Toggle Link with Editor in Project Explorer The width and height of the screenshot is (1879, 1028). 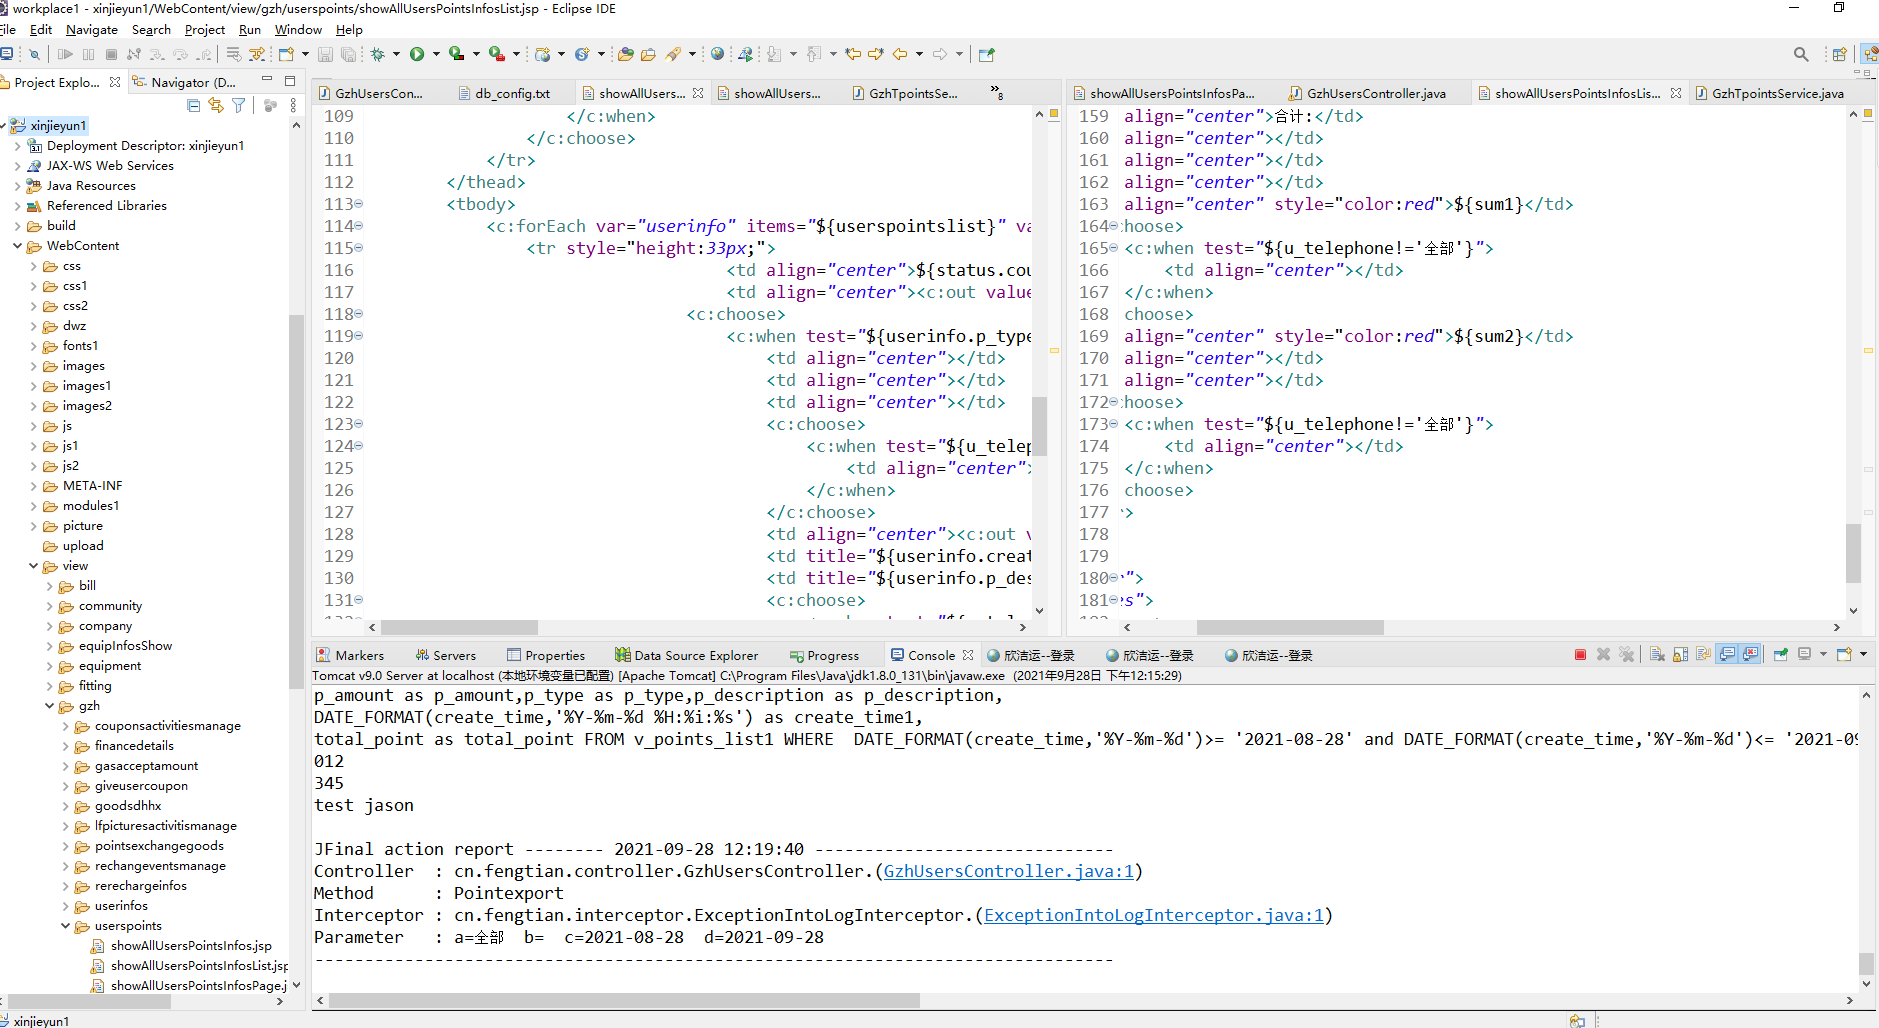pyautogui.click(x=216, y=105)
